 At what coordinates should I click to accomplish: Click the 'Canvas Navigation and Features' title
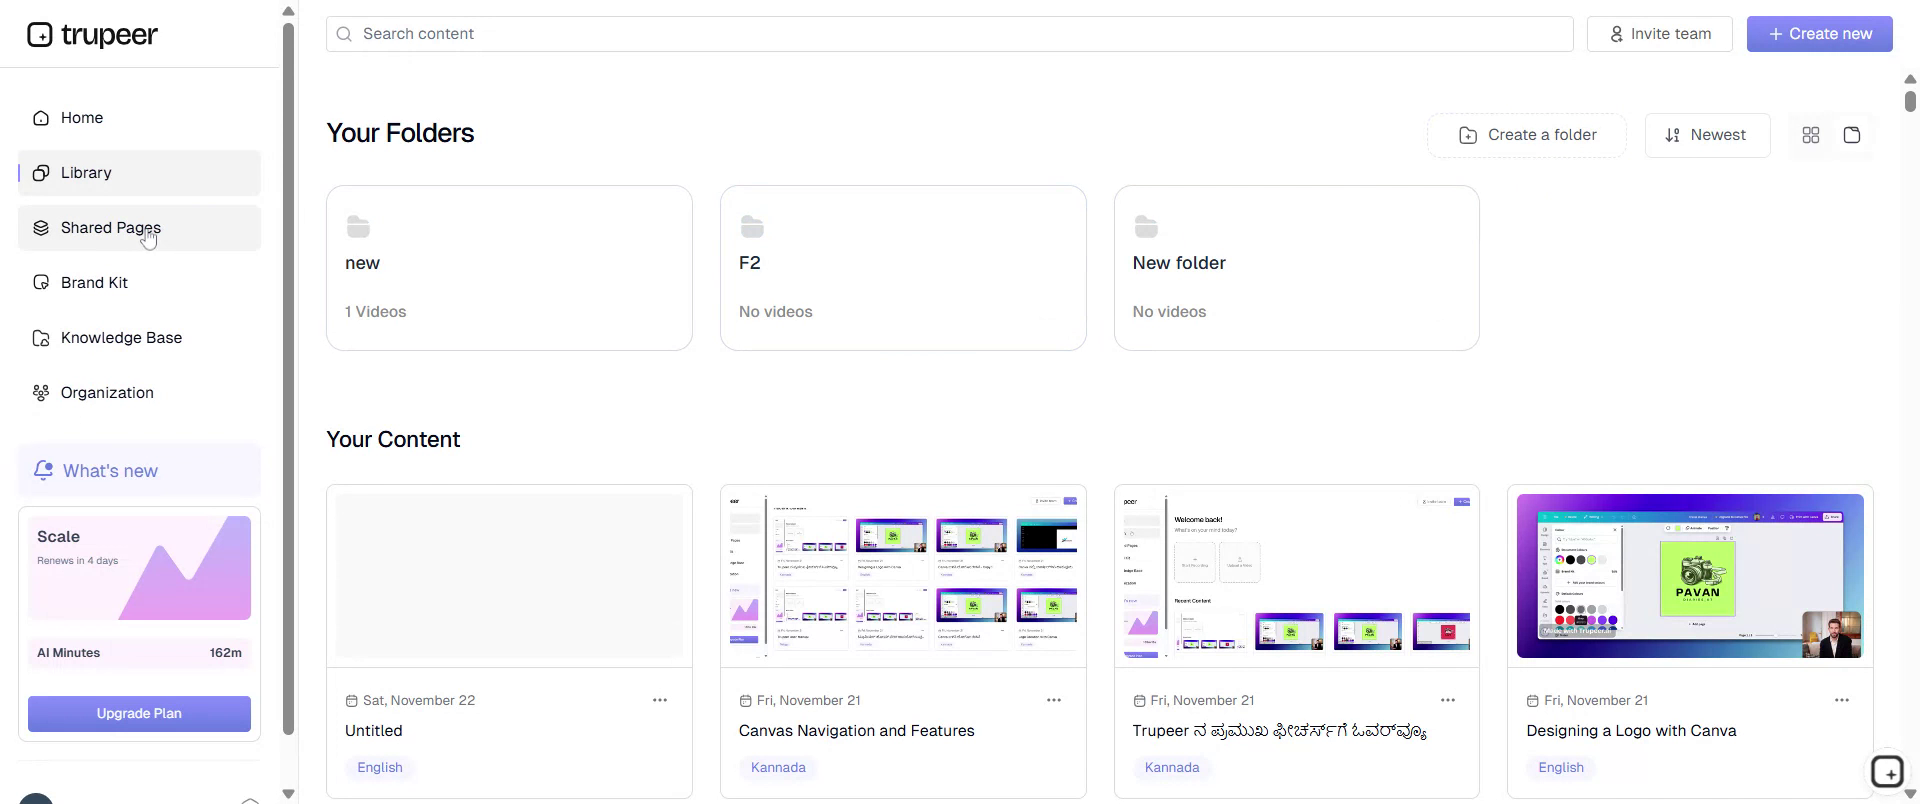[856, 731]
